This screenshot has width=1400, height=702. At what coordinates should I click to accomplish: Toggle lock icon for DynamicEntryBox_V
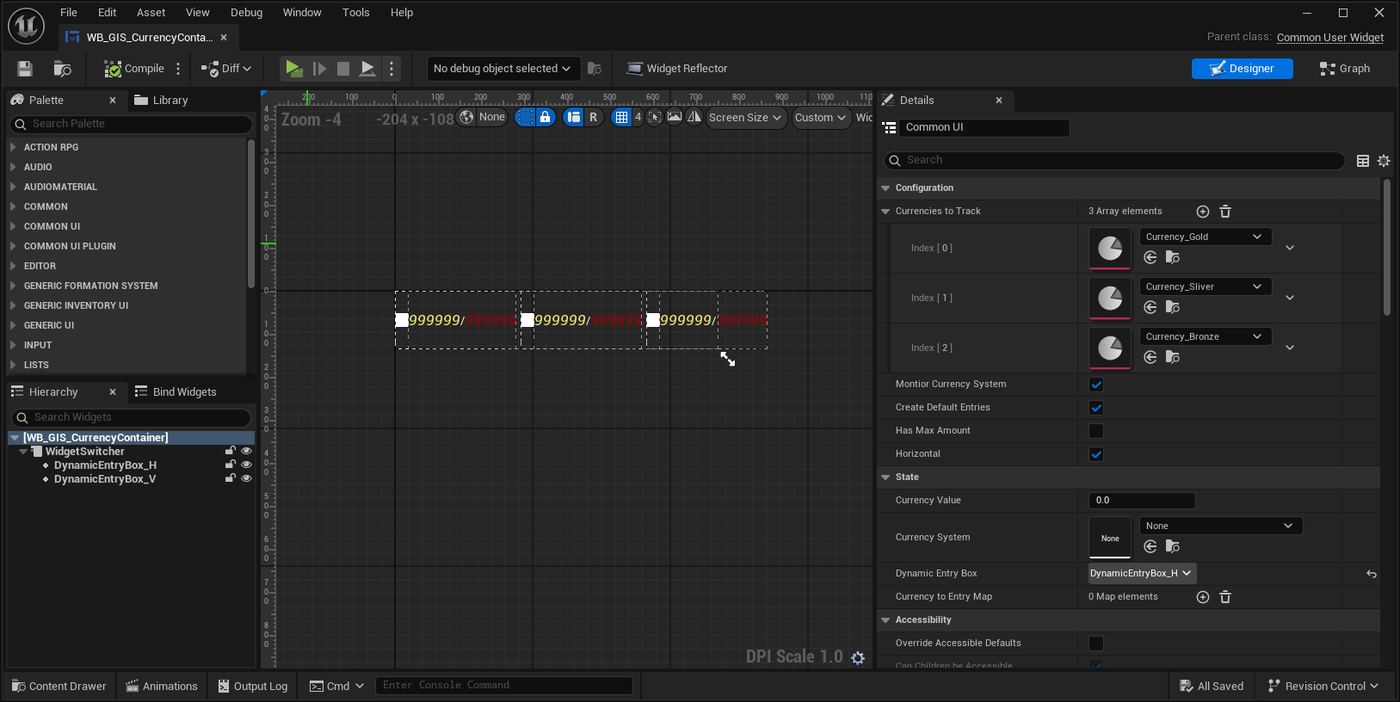coord(230,479)
